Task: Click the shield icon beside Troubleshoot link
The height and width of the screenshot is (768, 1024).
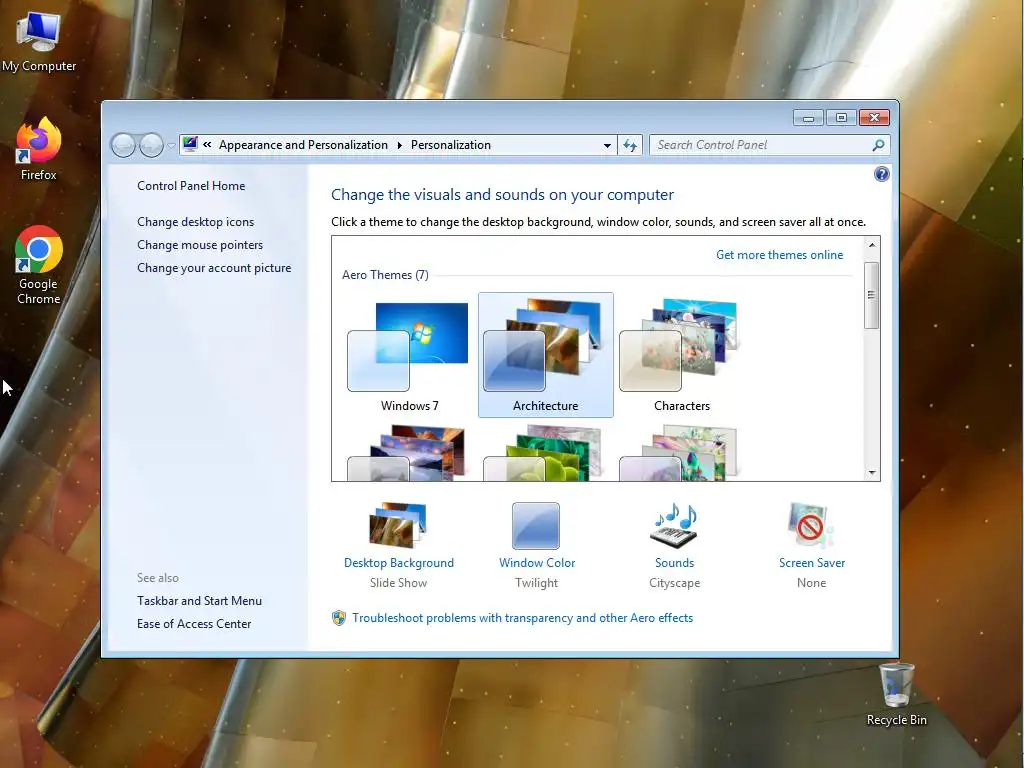Action: (338, 618)
